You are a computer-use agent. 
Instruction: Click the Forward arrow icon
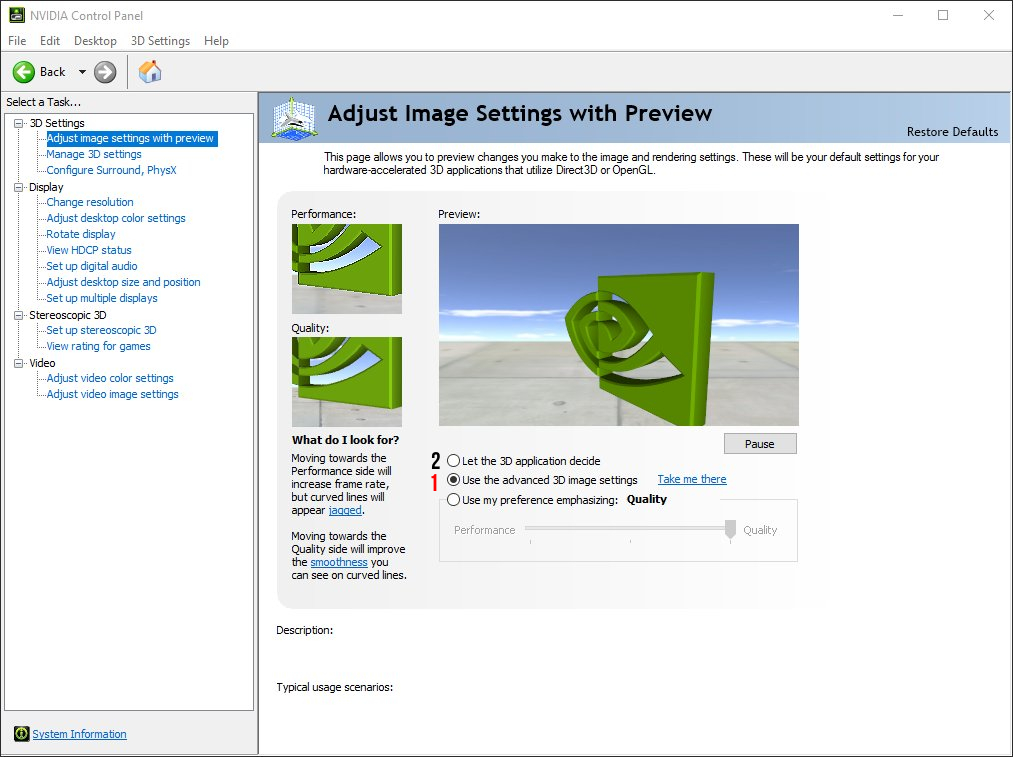click(105, 72)
